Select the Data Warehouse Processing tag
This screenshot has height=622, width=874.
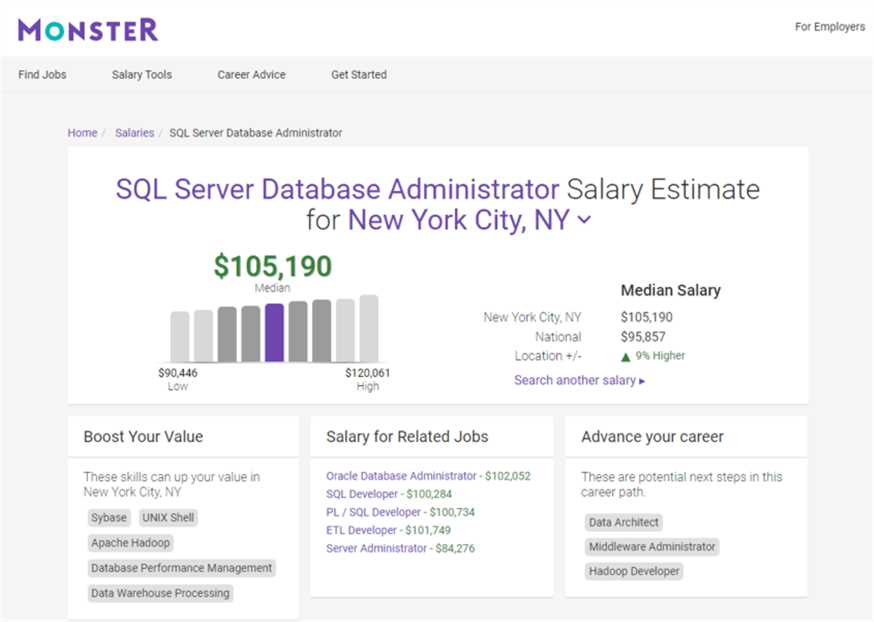tap(161, 593)
